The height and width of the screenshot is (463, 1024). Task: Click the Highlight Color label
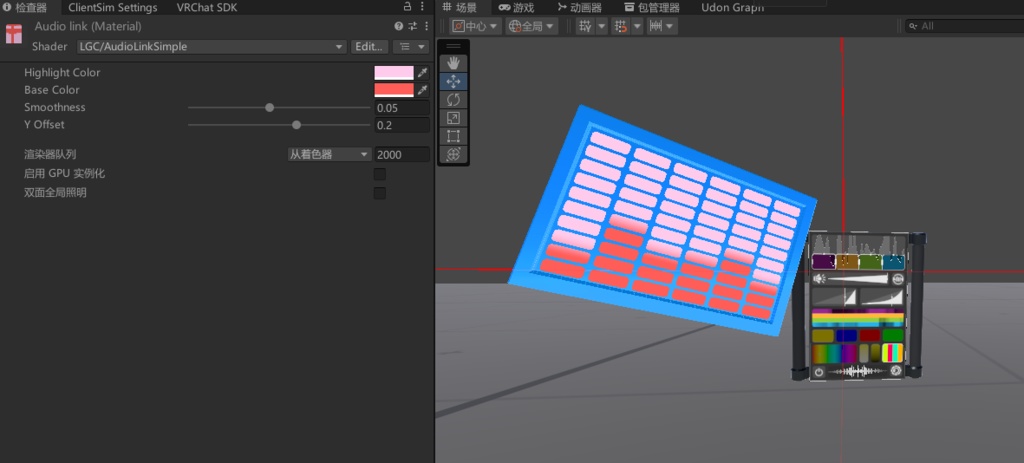(x=62, y=72)
